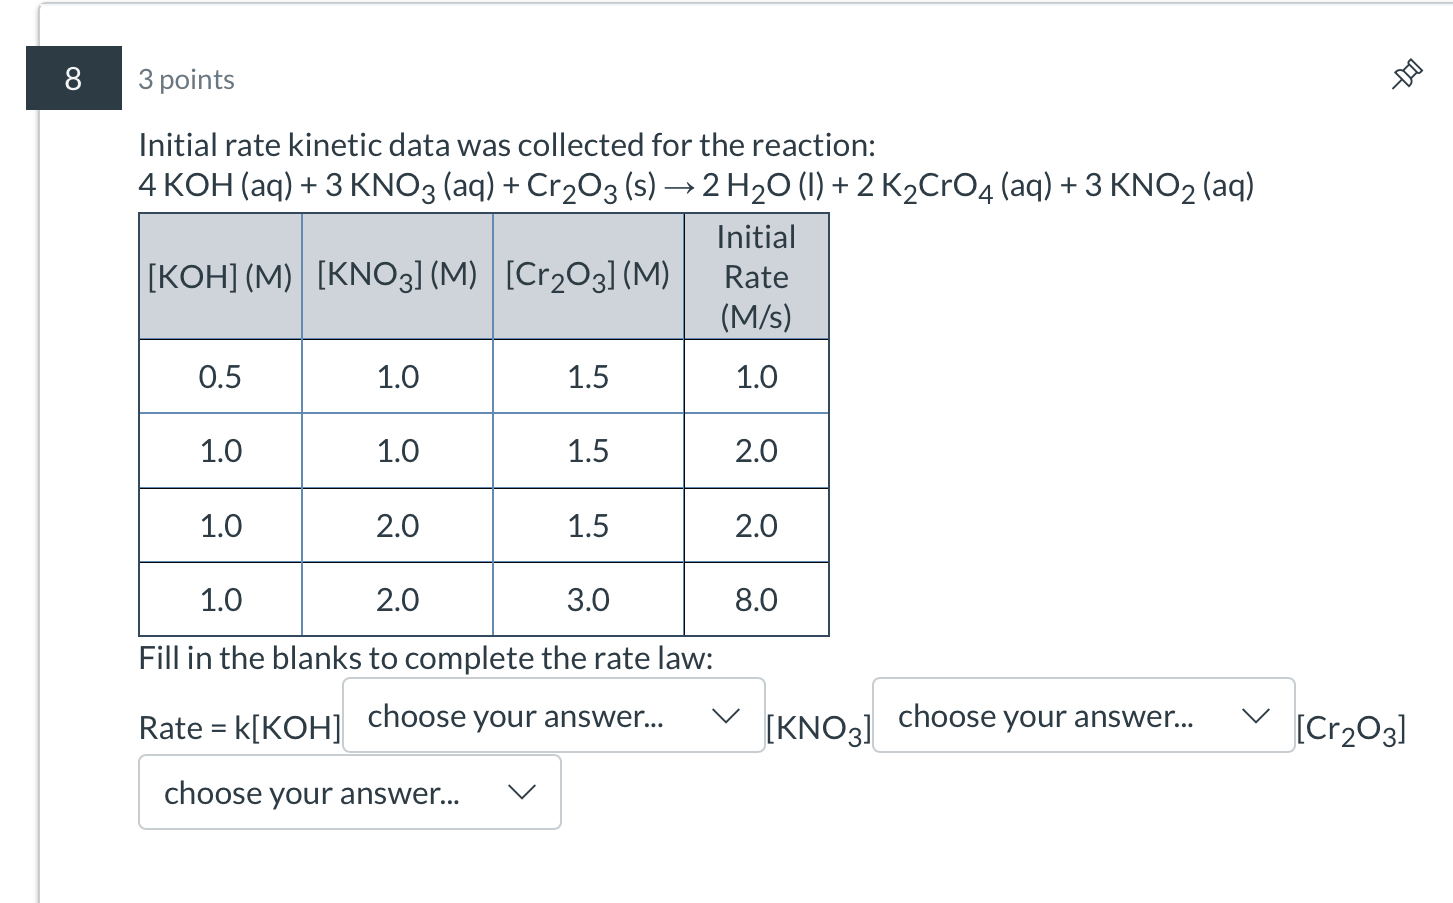The height and width of the screenshot is (903, 1453).
Task: Select the Rate = k[KOH] label
Action: pyautogui.click(x=240, y=727)
